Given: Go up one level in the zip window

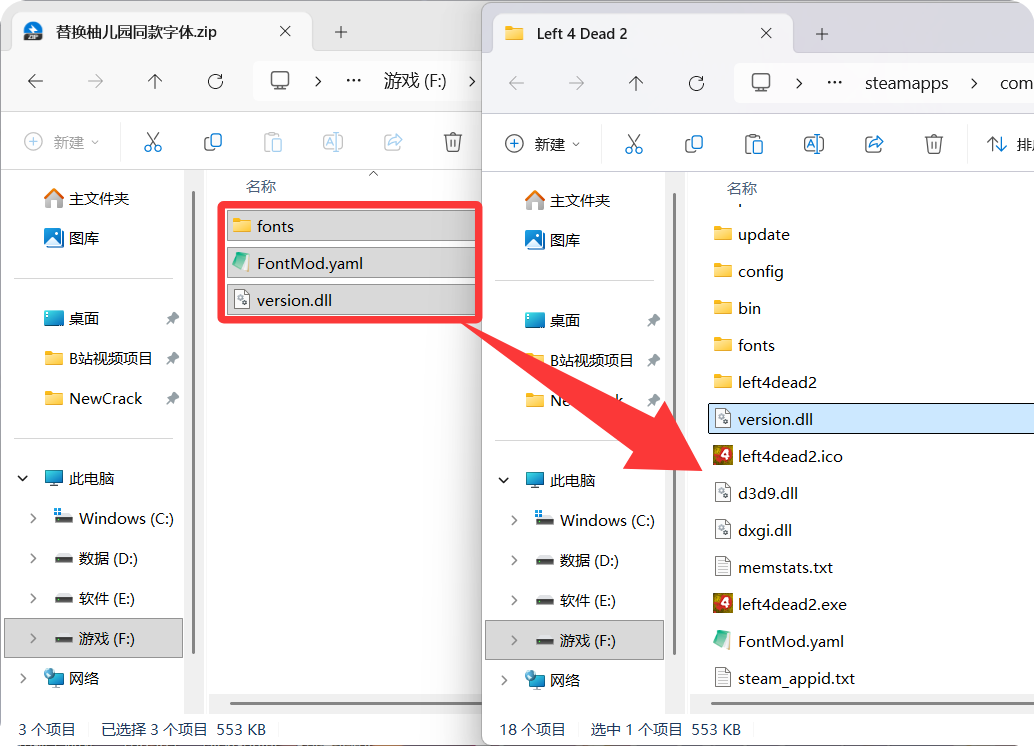Looking at the screenshot, I should (x=155, y=82).
